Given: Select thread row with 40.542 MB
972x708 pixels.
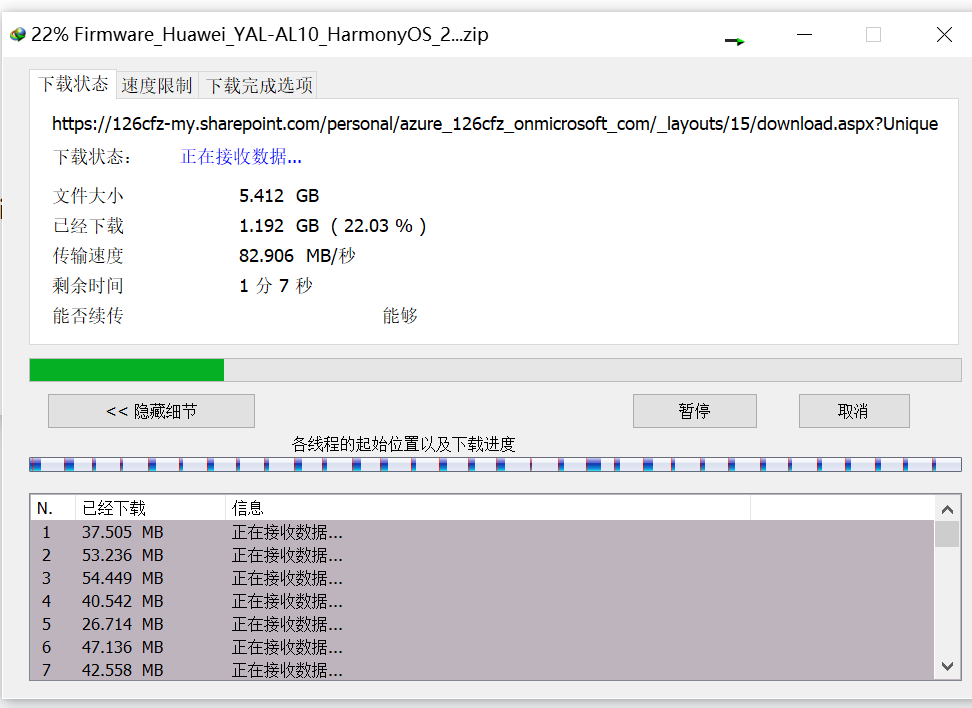Looking at the screenshot, I should point(482,601).
